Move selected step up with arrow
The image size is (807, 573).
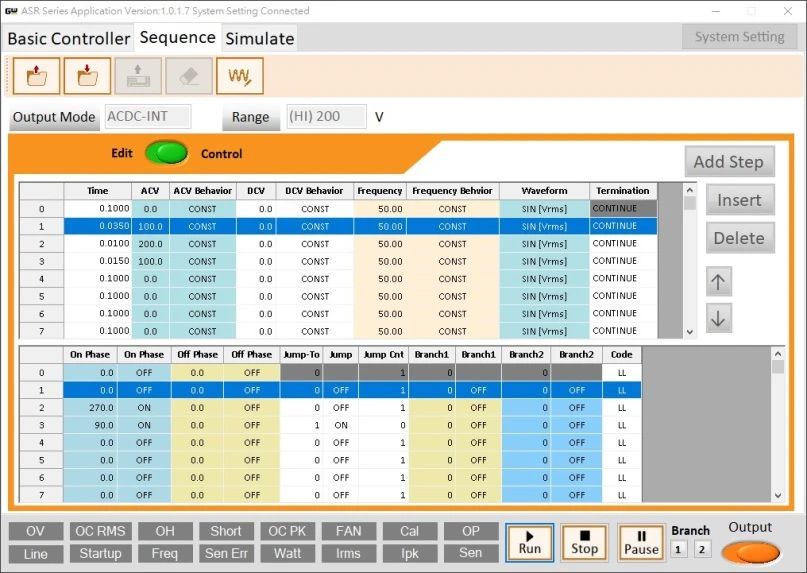[x=718, y=282]
